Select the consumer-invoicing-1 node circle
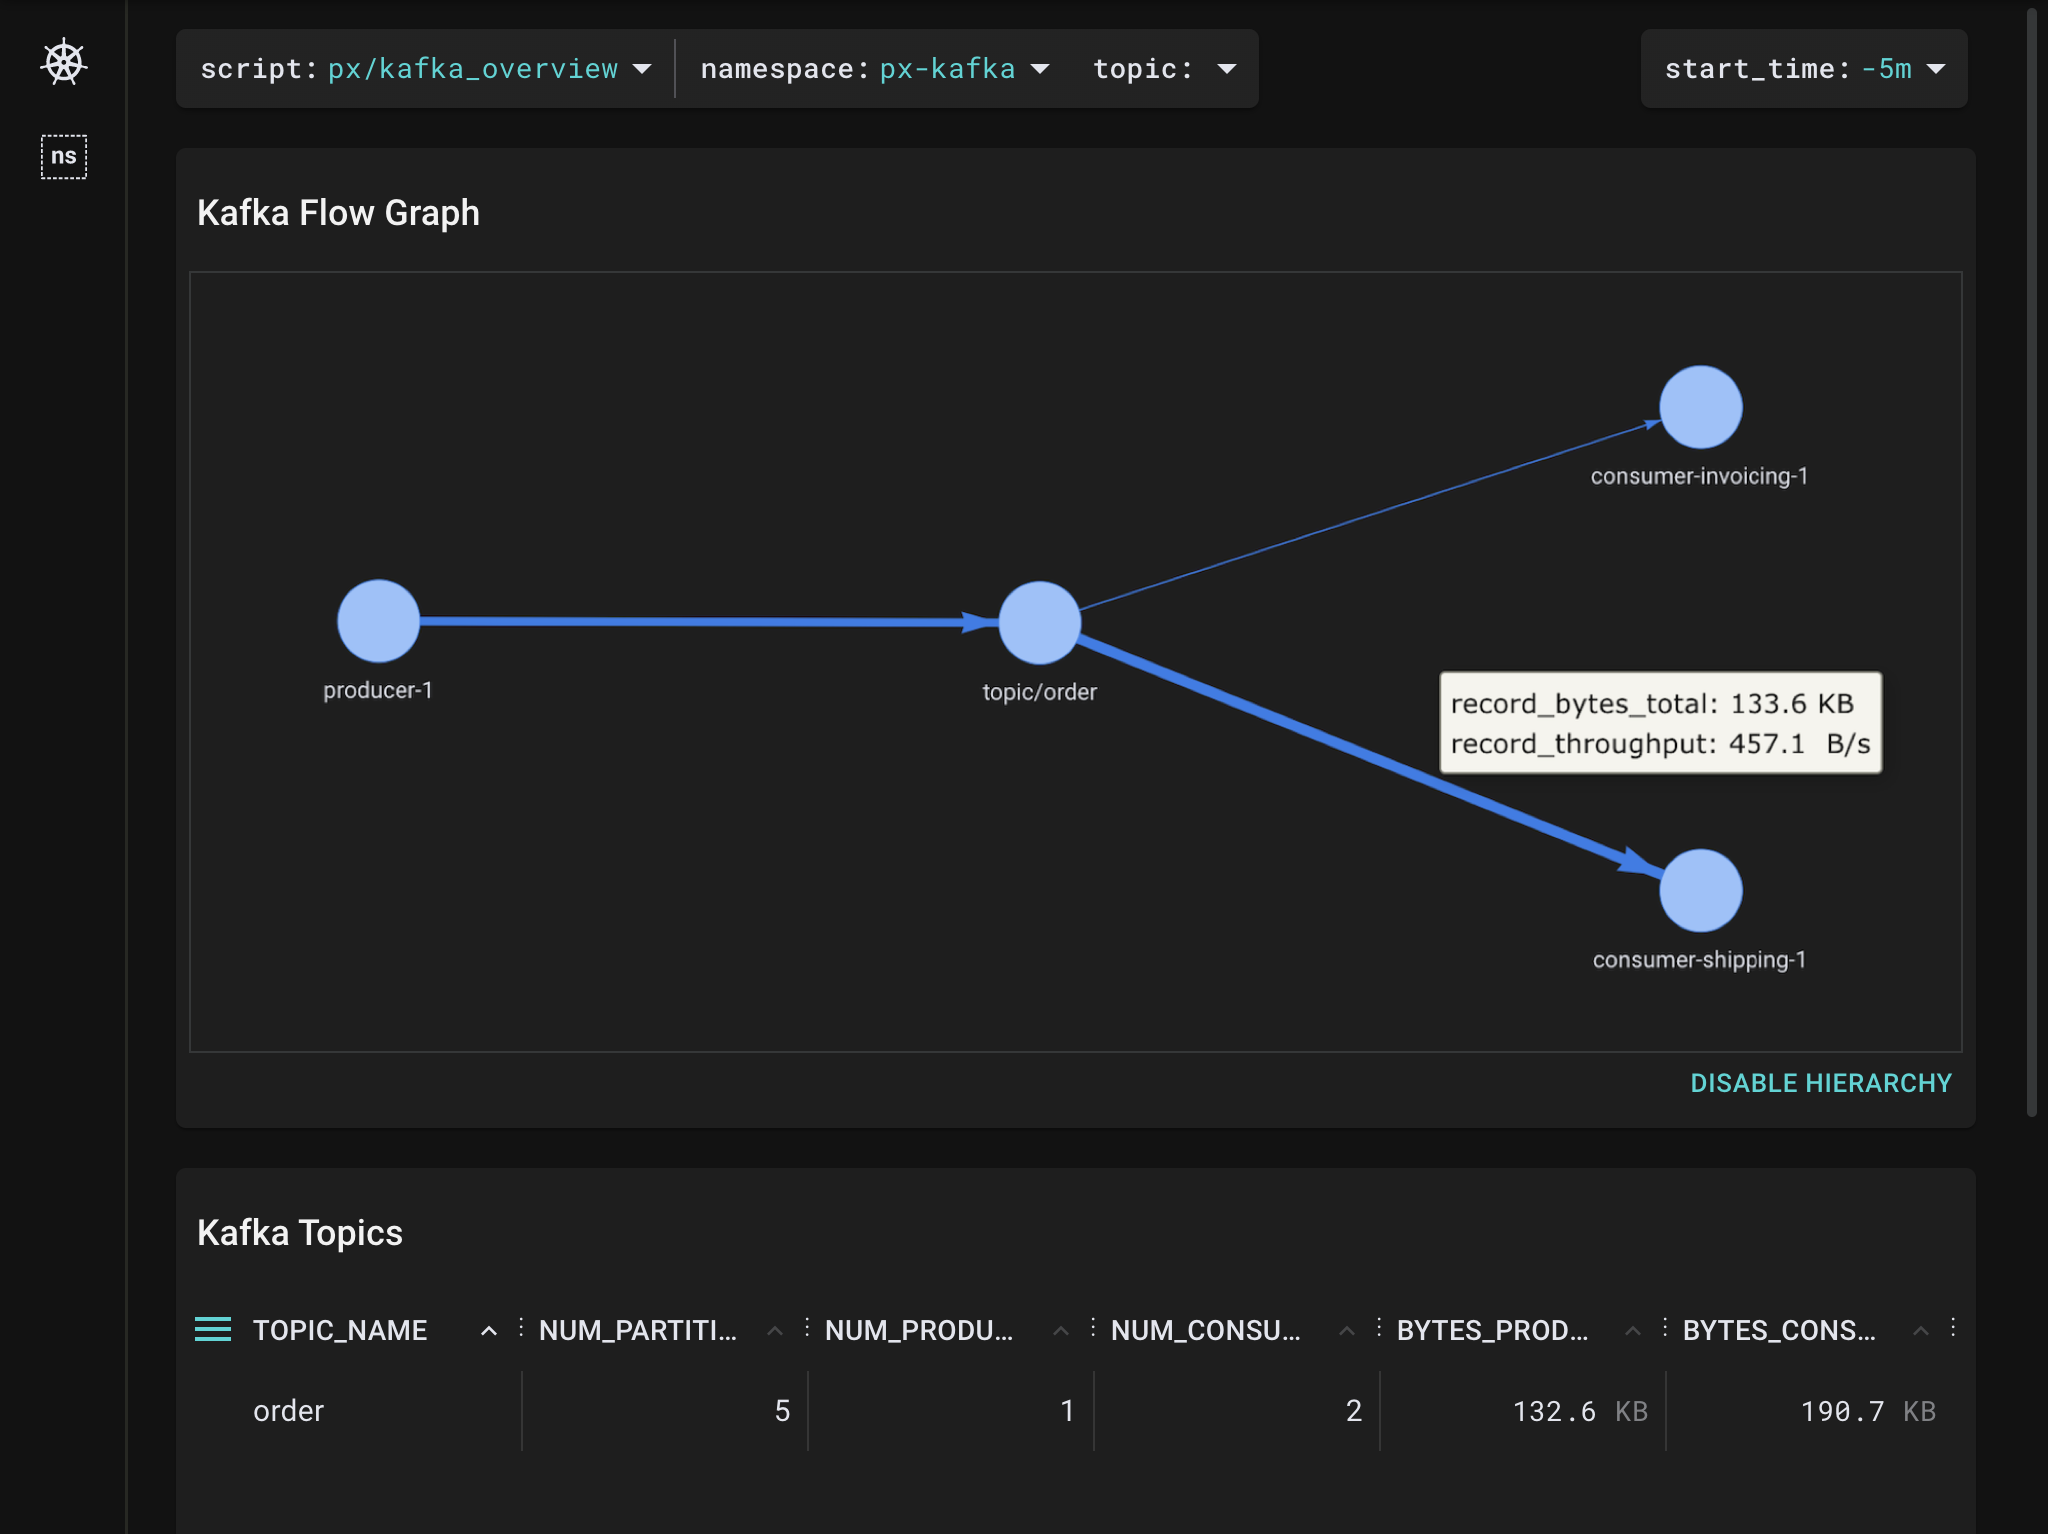The height and width of the screenshot is (1534, 2048). [x=1700, y=407]
